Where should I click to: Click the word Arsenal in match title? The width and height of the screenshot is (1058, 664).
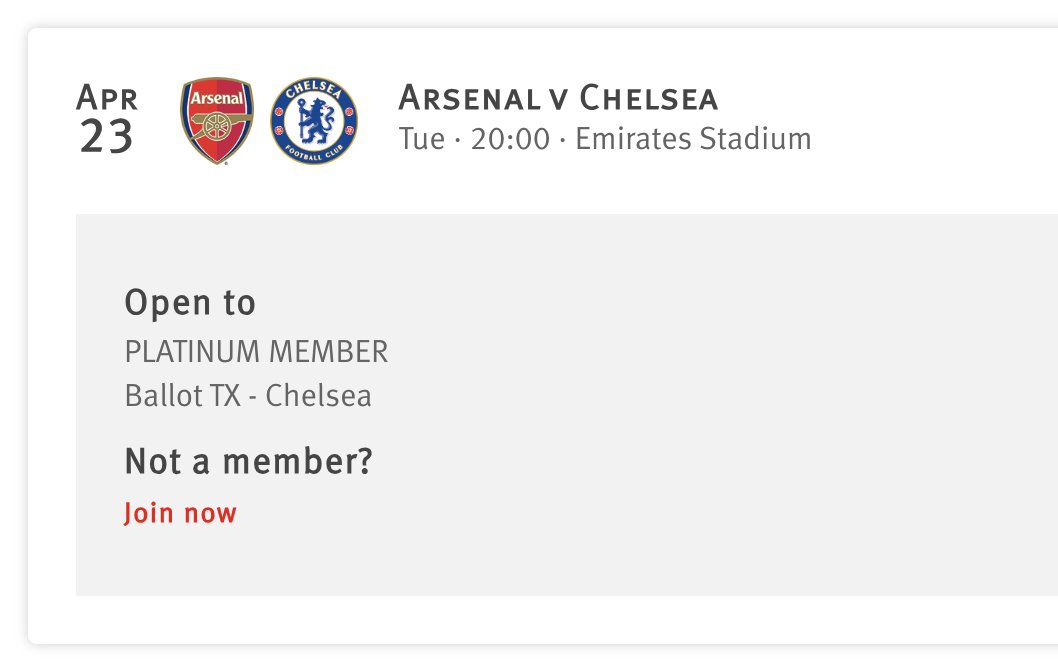pyautogui.click(x=469, y=98)
